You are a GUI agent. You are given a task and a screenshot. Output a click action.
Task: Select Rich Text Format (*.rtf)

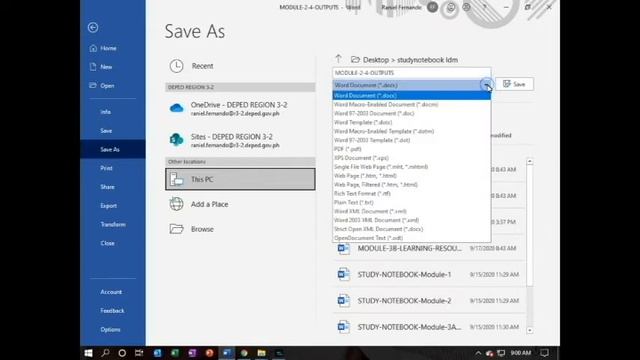[x=411, y=193]
